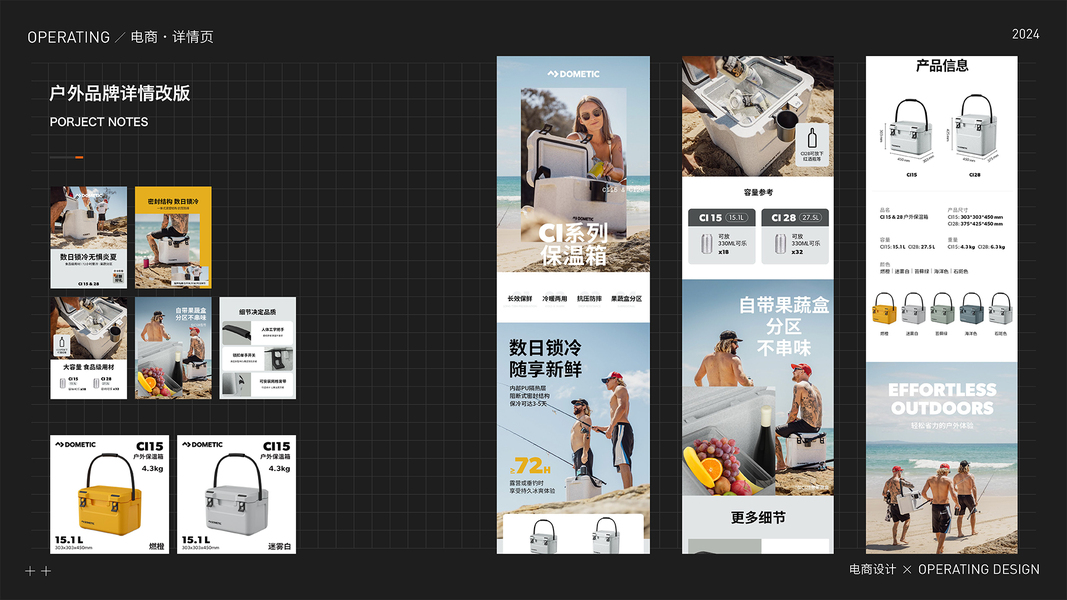
Task: Click the DOMETIC logo atop the first detail page
Action: [x=573, y=73]
